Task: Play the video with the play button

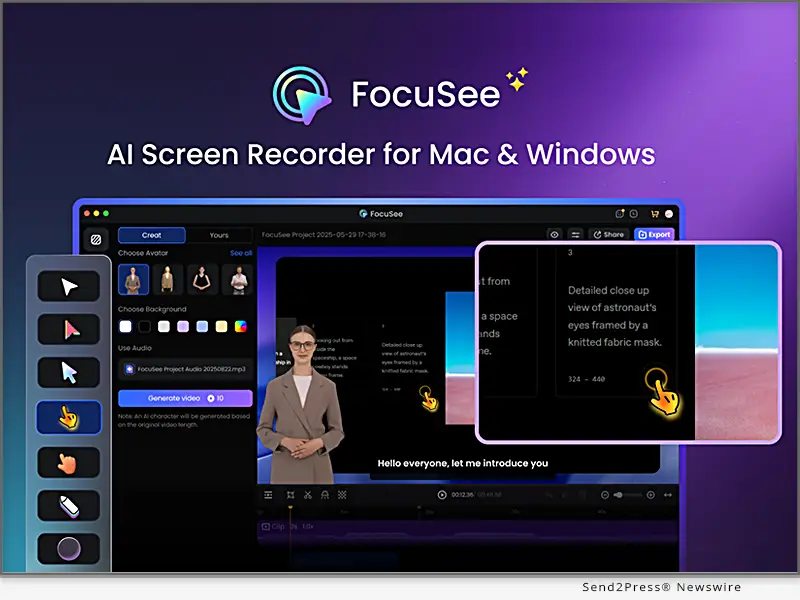Action: (442, 495)
